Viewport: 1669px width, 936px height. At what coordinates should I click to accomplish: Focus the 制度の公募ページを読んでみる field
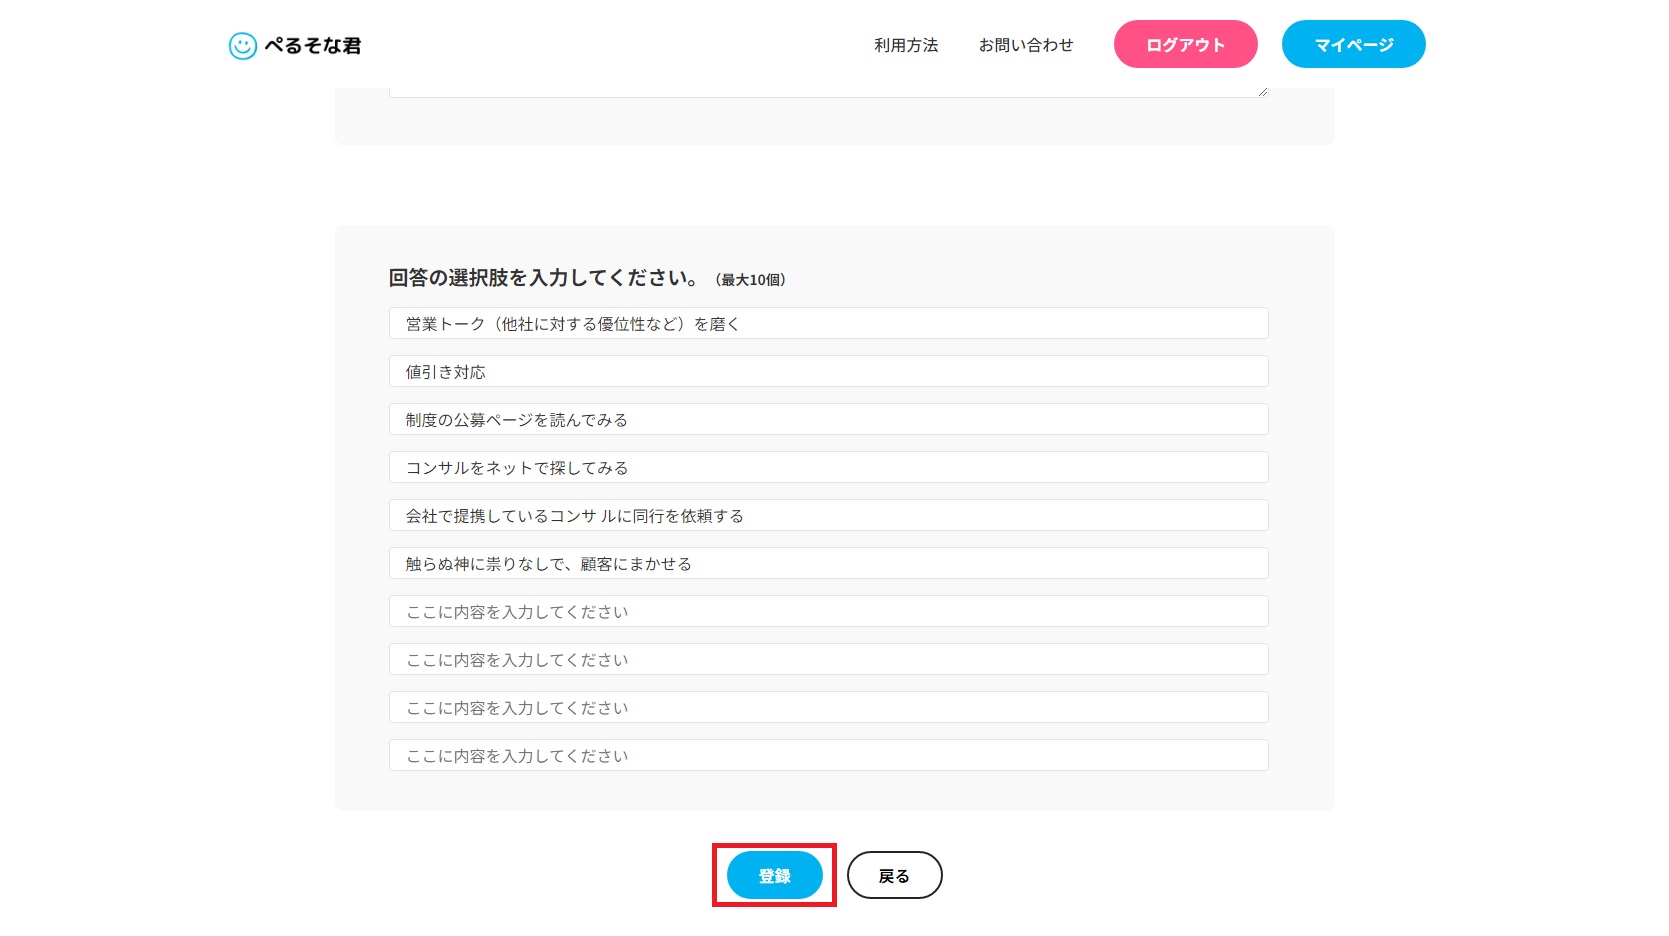click(829, 419)
